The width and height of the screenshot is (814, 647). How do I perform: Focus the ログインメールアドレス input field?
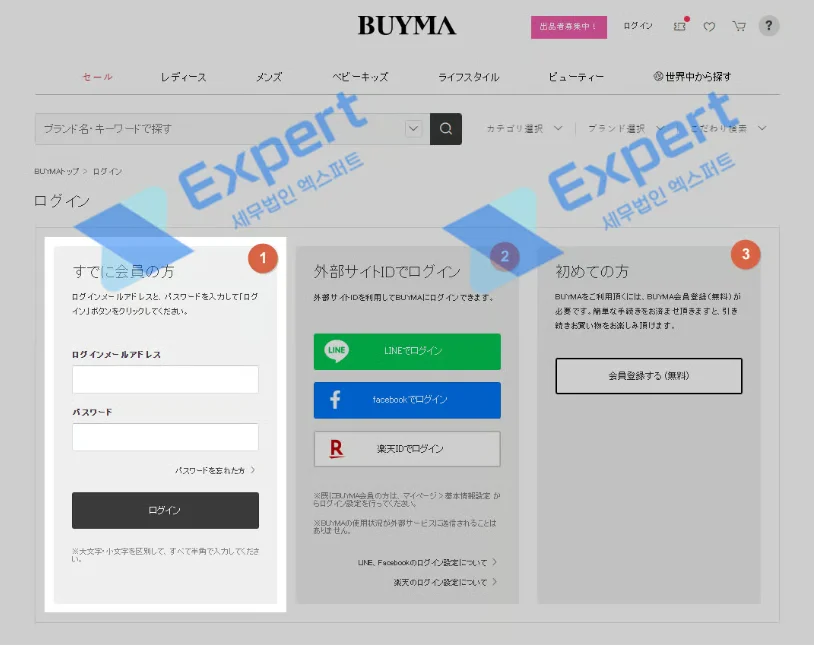click(x=165, y=379)
